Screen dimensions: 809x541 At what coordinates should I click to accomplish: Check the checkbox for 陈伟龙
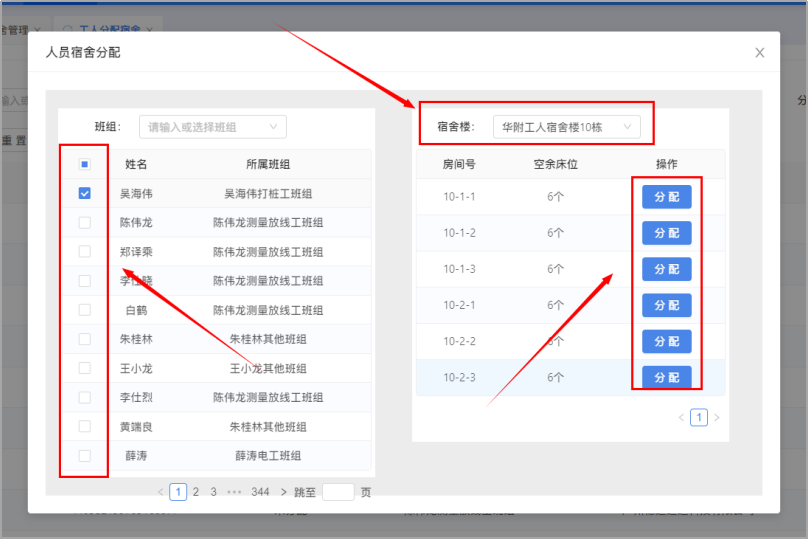point(85,222)
